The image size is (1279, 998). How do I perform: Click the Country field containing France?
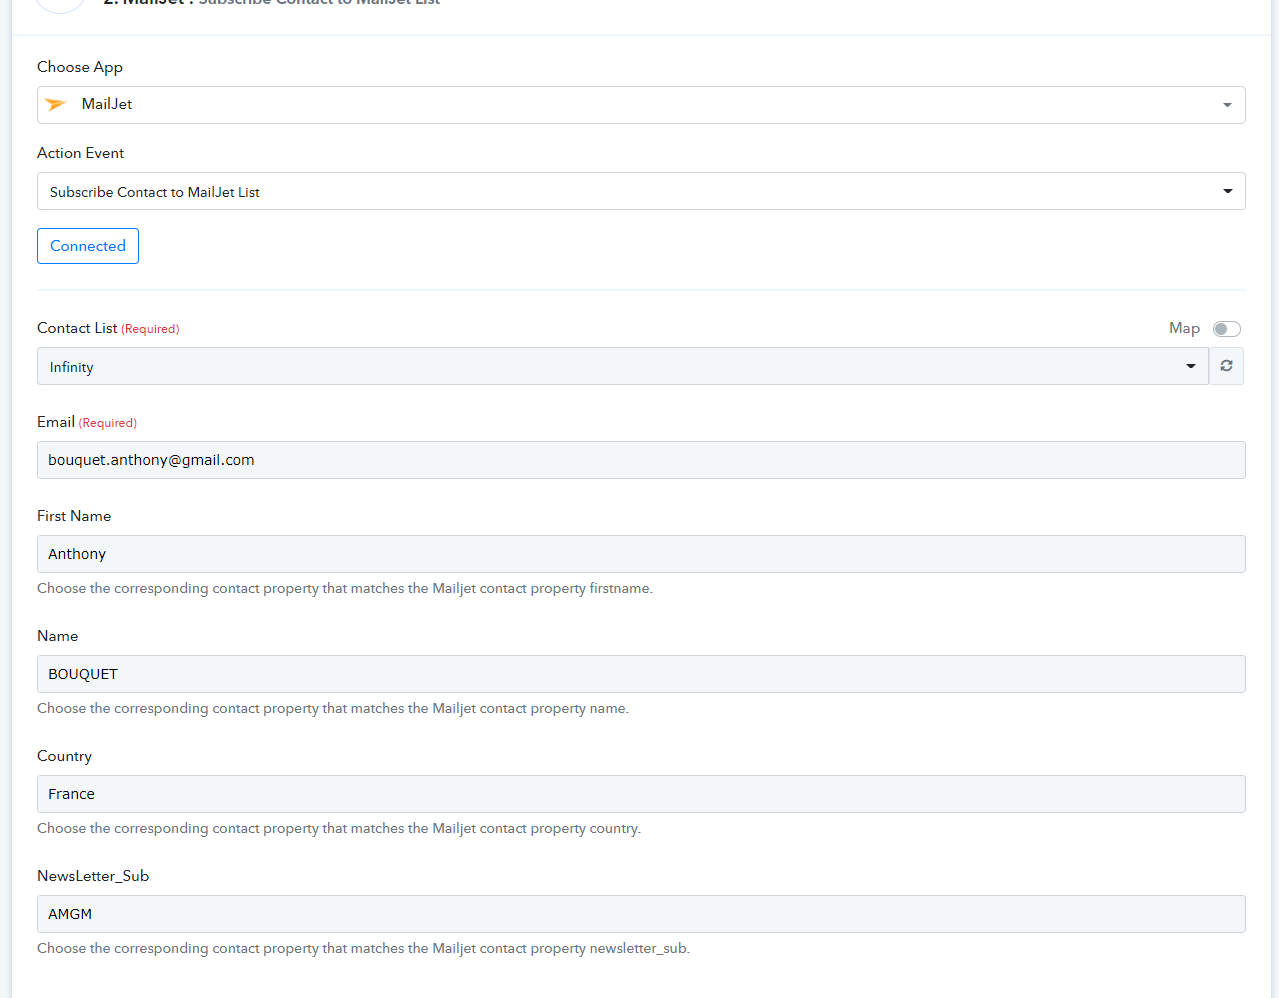(x=641, y=794)
